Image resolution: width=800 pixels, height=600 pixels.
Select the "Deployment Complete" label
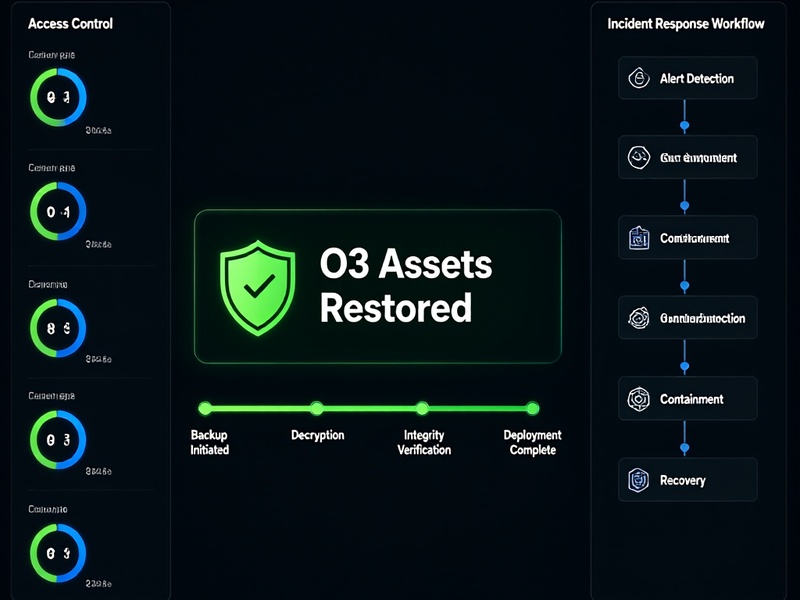(533, 442)
